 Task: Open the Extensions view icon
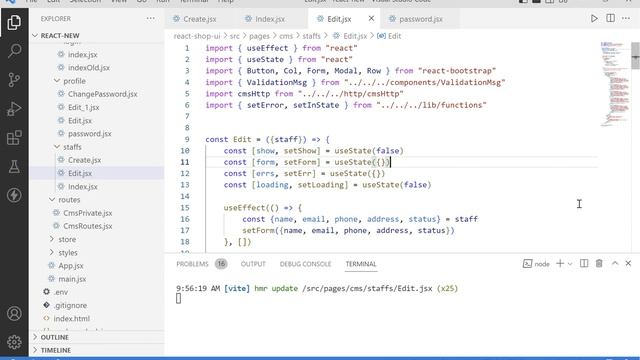click(14, 138)
